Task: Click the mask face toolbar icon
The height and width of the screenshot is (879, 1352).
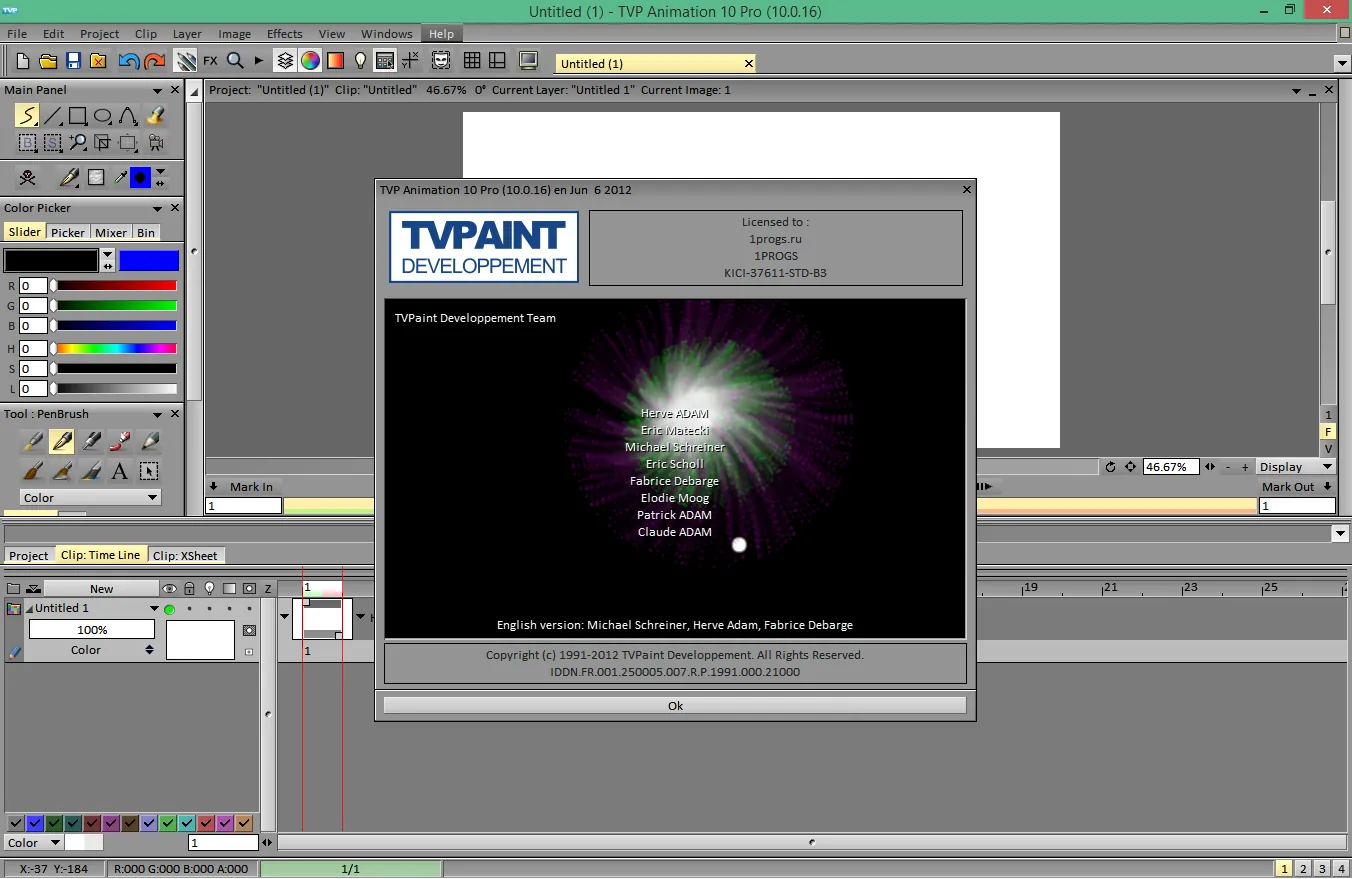Action: [440, 61]
